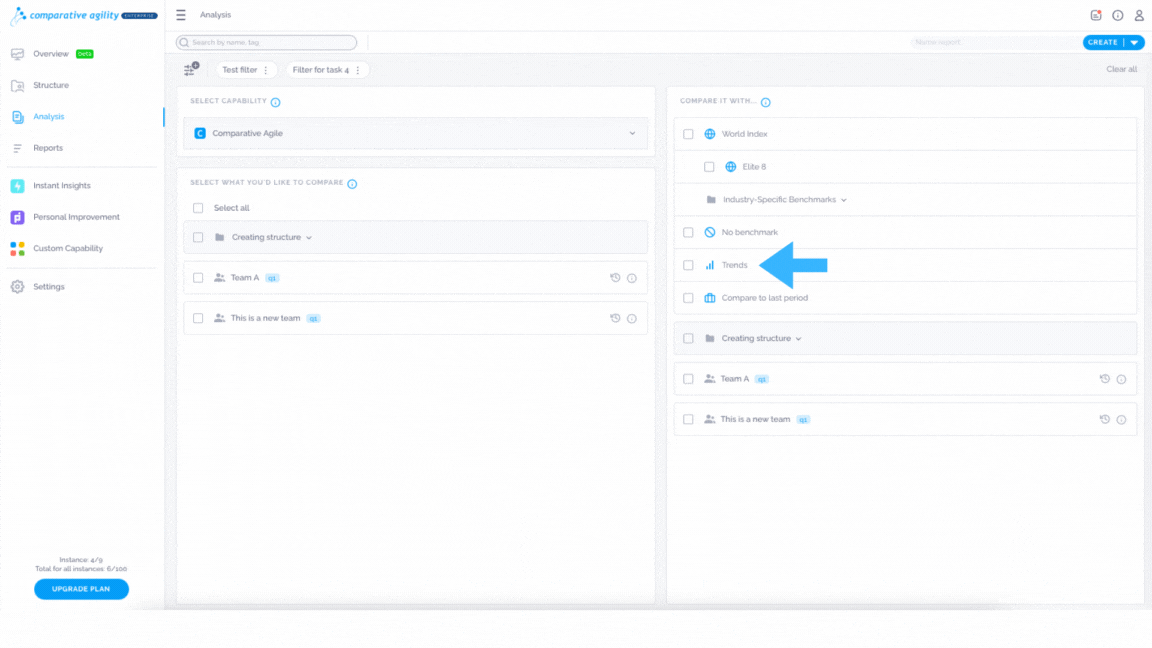
Task: Check the Select all checkbox
Action: click(x=198, y=208)
